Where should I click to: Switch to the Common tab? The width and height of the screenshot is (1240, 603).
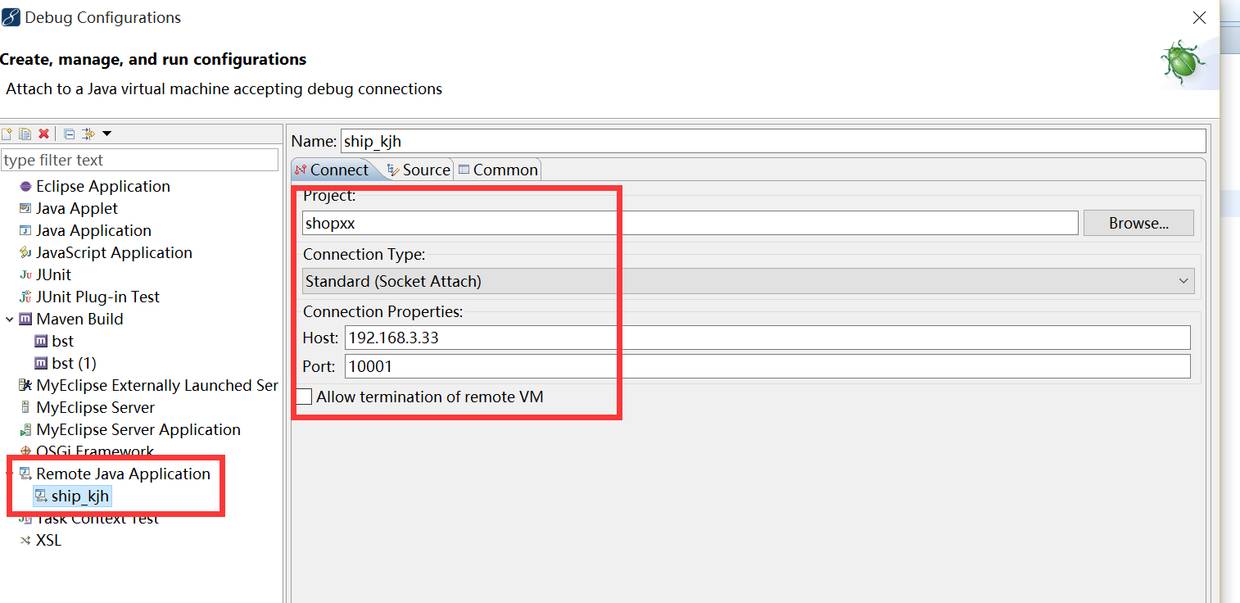coord(498,170)
